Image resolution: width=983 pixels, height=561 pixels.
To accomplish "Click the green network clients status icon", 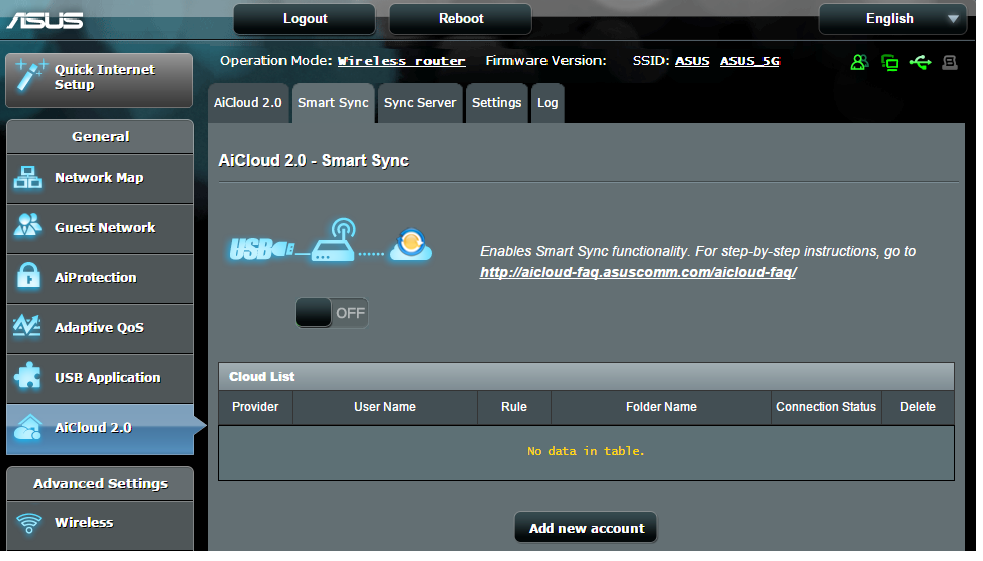I will point(890,63).
